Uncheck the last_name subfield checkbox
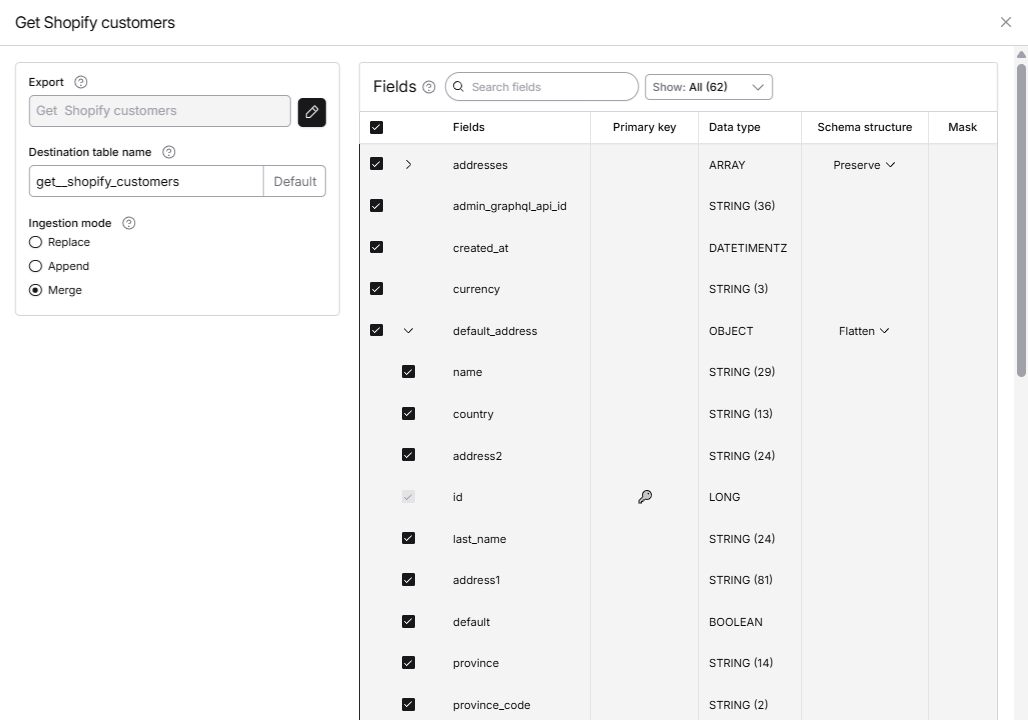The height and width of the screenshot is (720, 1028). point(408,538)
